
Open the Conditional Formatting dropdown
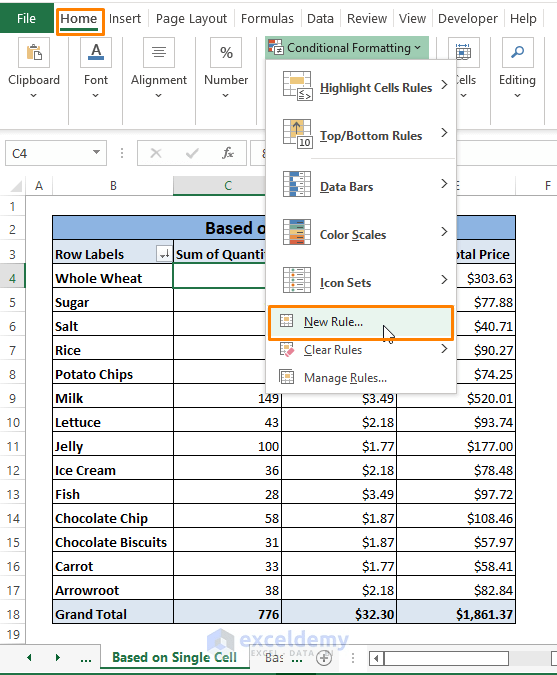pyautogui.click(x=347, y=48)
